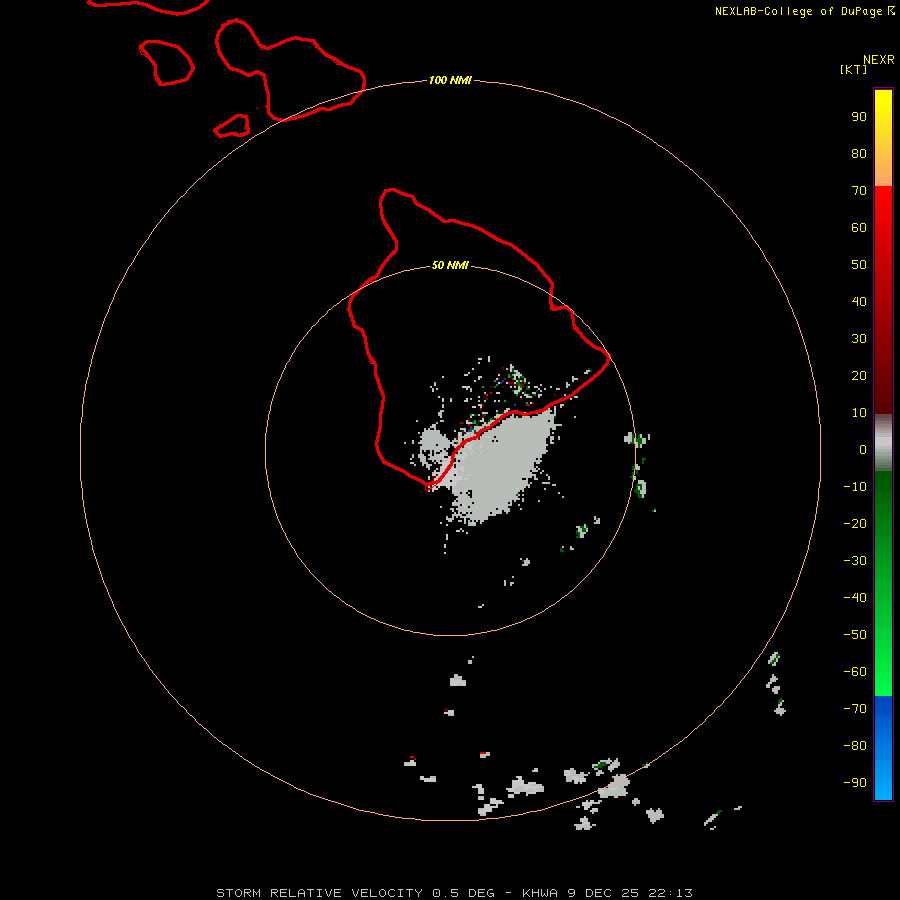Pick the light blue band near -90 knots

pyautogui.click(x=883, y=782)
